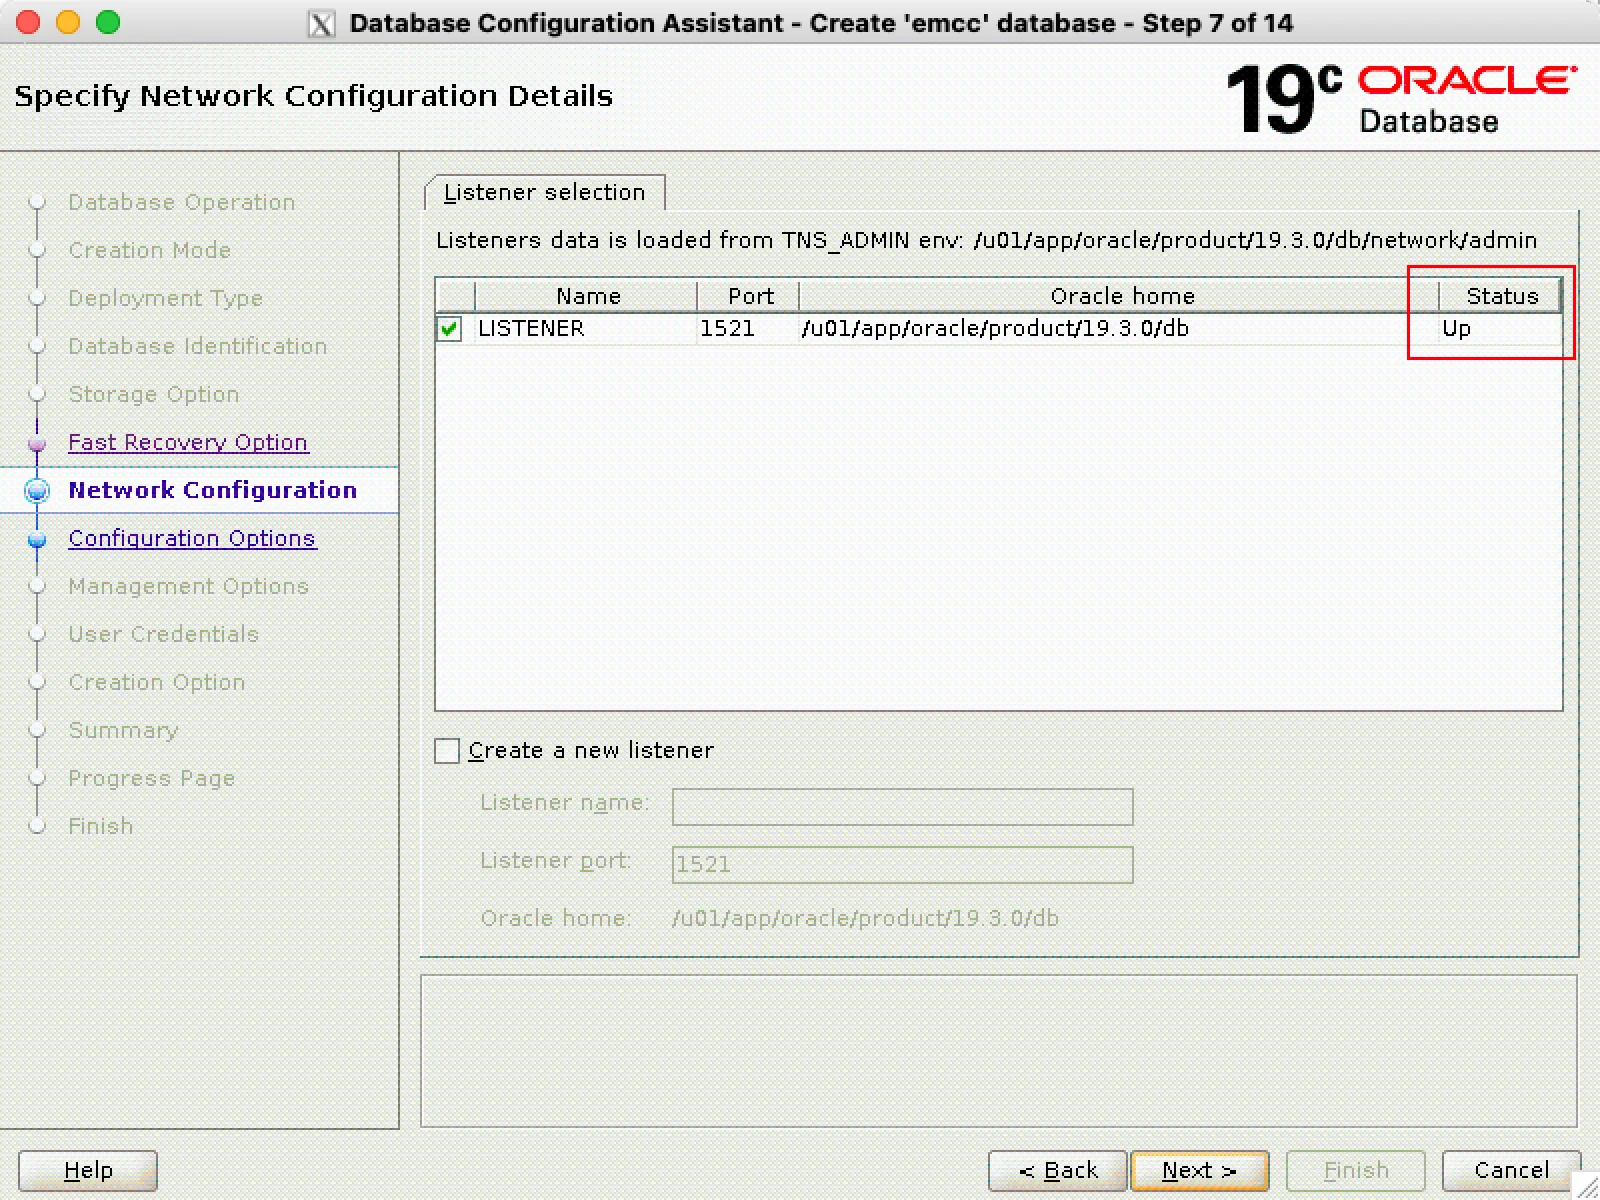Click the X11 icon in title bar

(321, 23)
